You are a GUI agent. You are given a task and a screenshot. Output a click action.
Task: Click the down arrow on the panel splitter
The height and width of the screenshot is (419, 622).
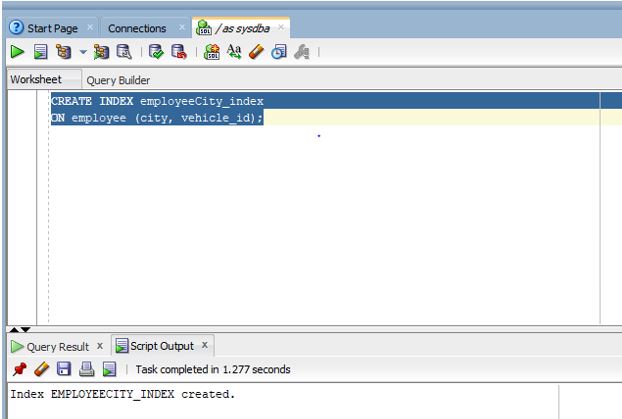[25, 329]
